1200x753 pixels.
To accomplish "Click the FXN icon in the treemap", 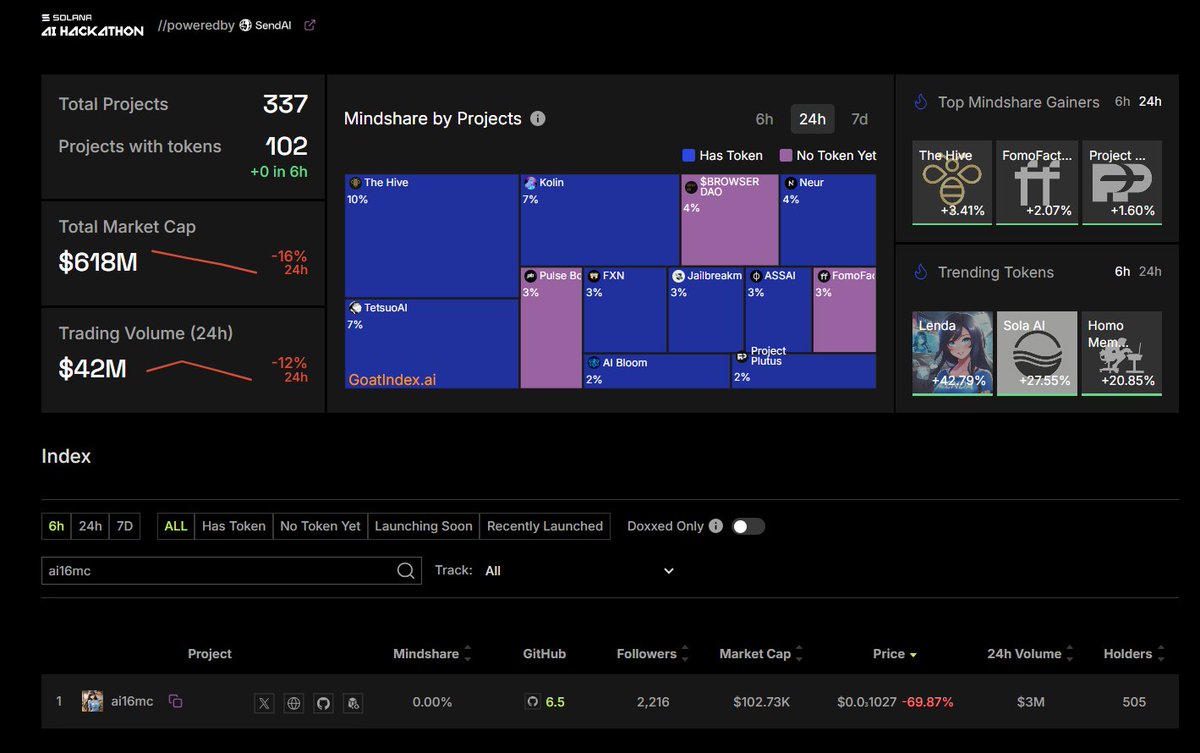I will [593, 276].
